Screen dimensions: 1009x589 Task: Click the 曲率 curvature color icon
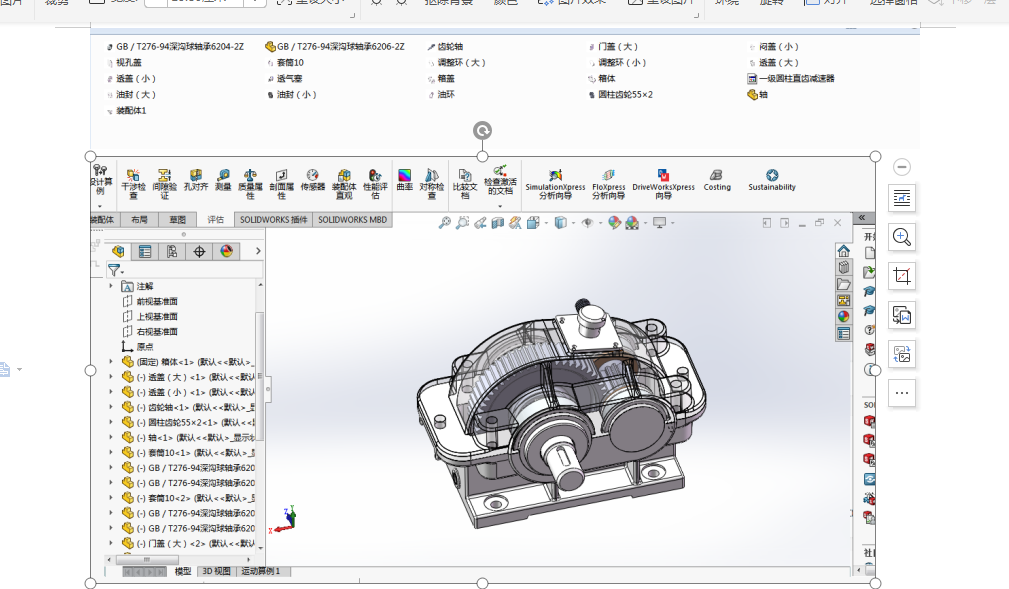tap(404, 180)
